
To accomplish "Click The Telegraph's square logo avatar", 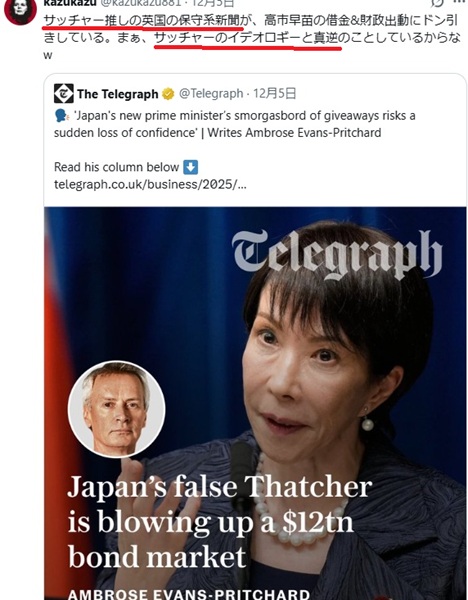I will 64,93.
